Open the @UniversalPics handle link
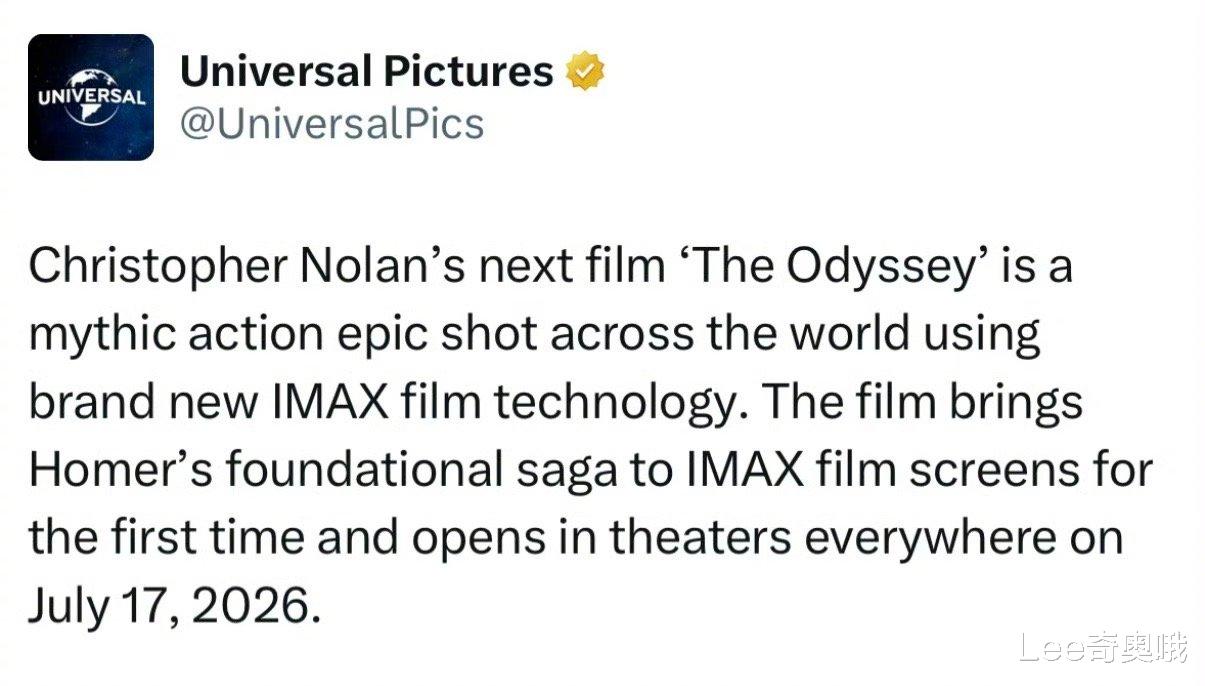 pos(331,124)
